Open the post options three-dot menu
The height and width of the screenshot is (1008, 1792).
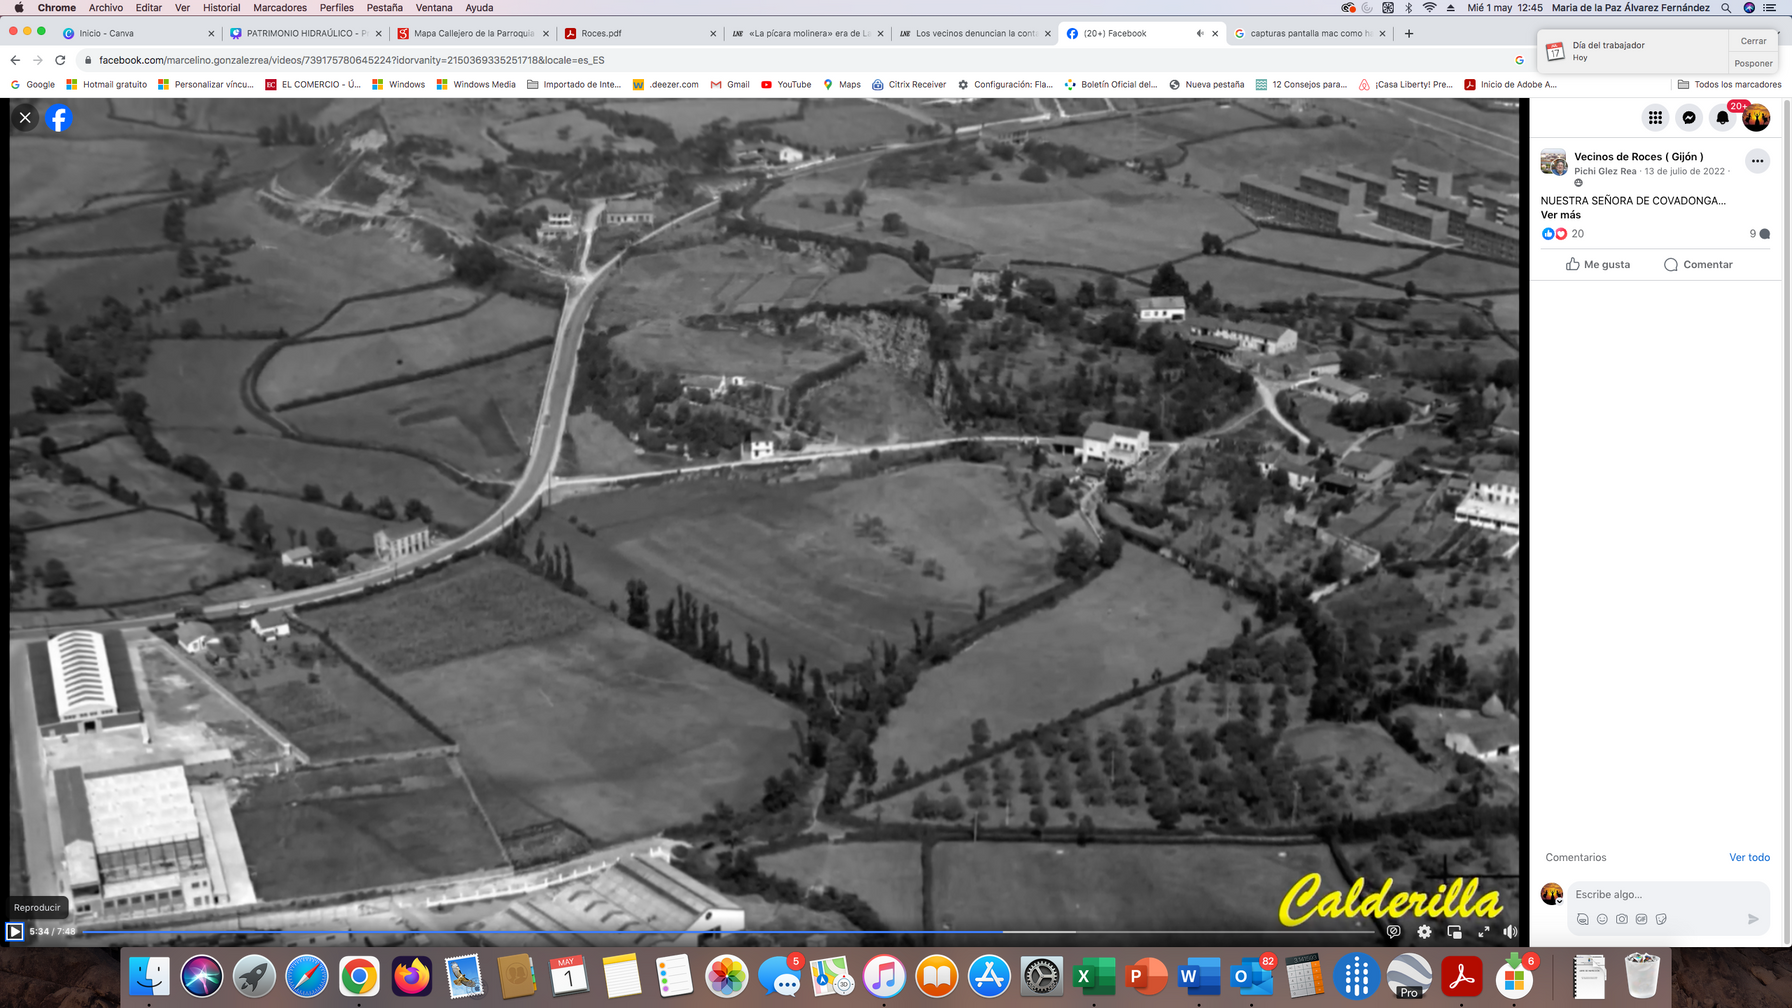click(1757, 161)
